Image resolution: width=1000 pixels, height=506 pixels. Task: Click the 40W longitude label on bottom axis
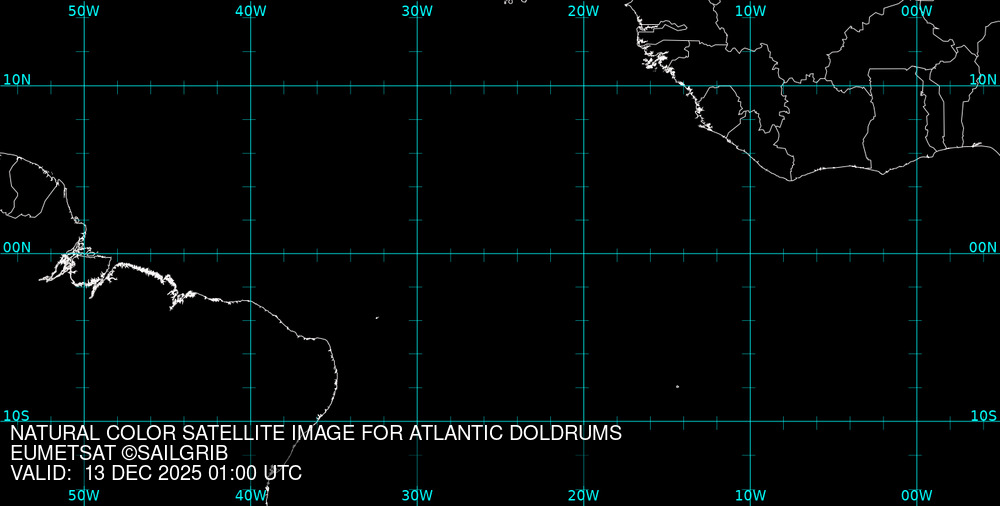coord(250,495)
